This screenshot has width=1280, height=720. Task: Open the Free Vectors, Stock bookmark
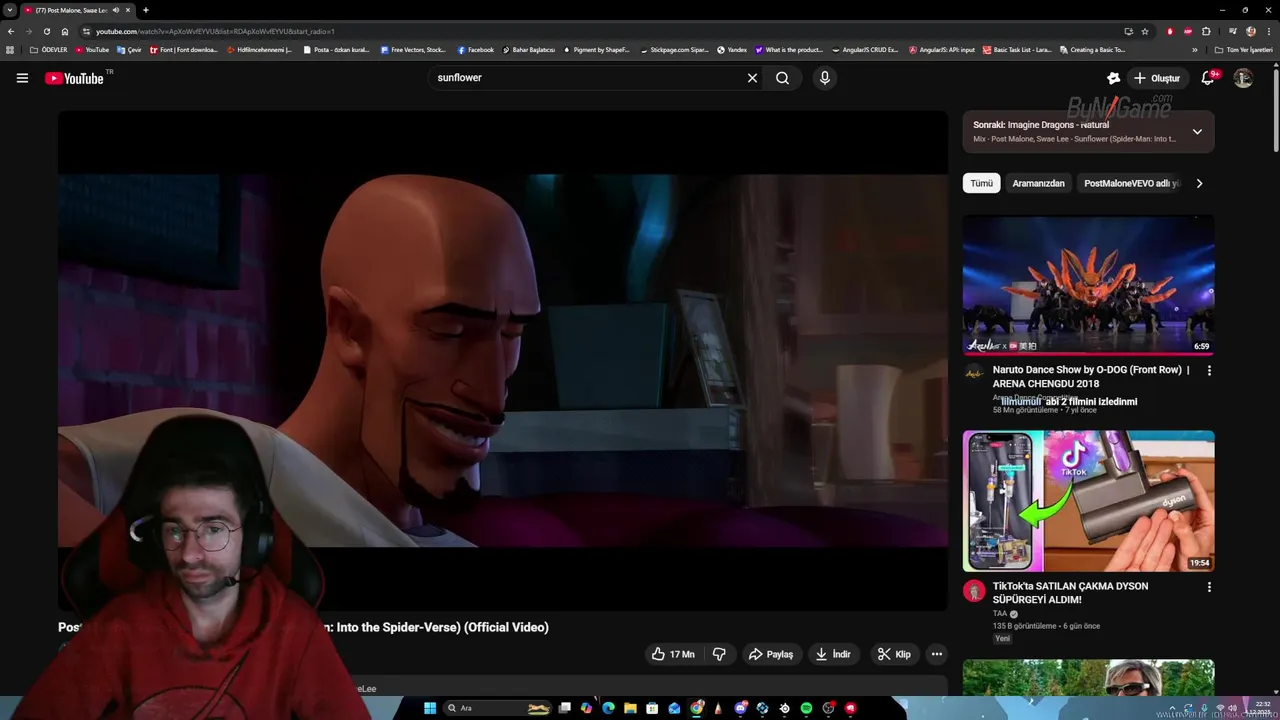[x=413, y=49]
